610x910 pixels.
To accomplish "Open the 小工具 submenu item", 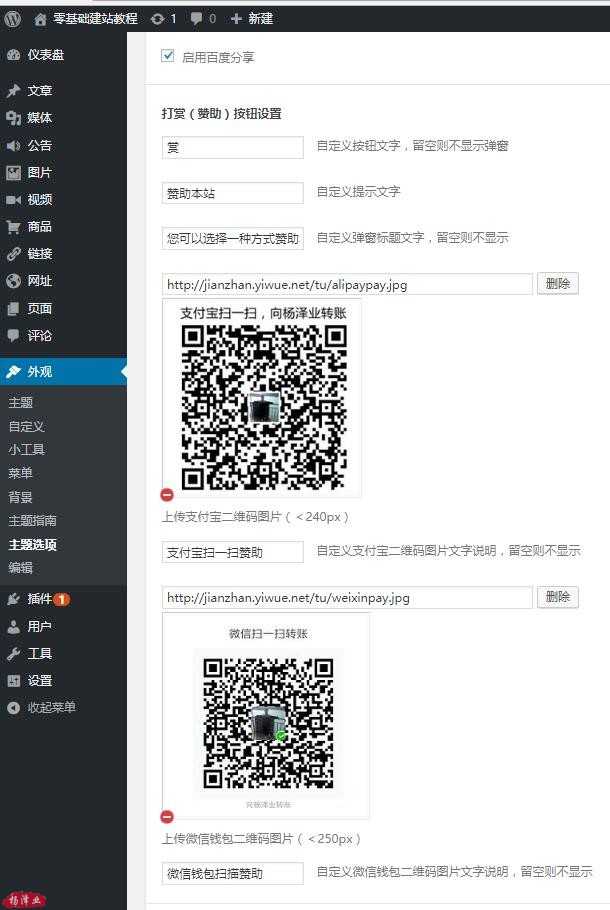I will (x=27, y=450).
